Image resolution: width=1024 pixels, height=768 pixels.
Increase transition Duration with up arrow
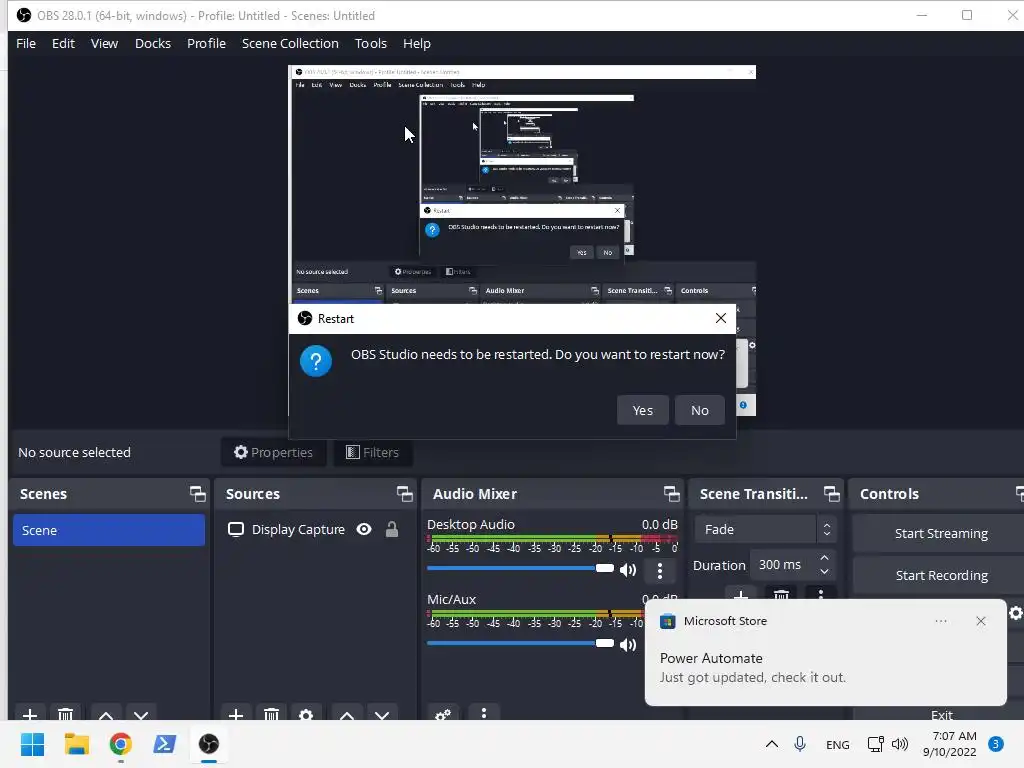tap(824, 558)
